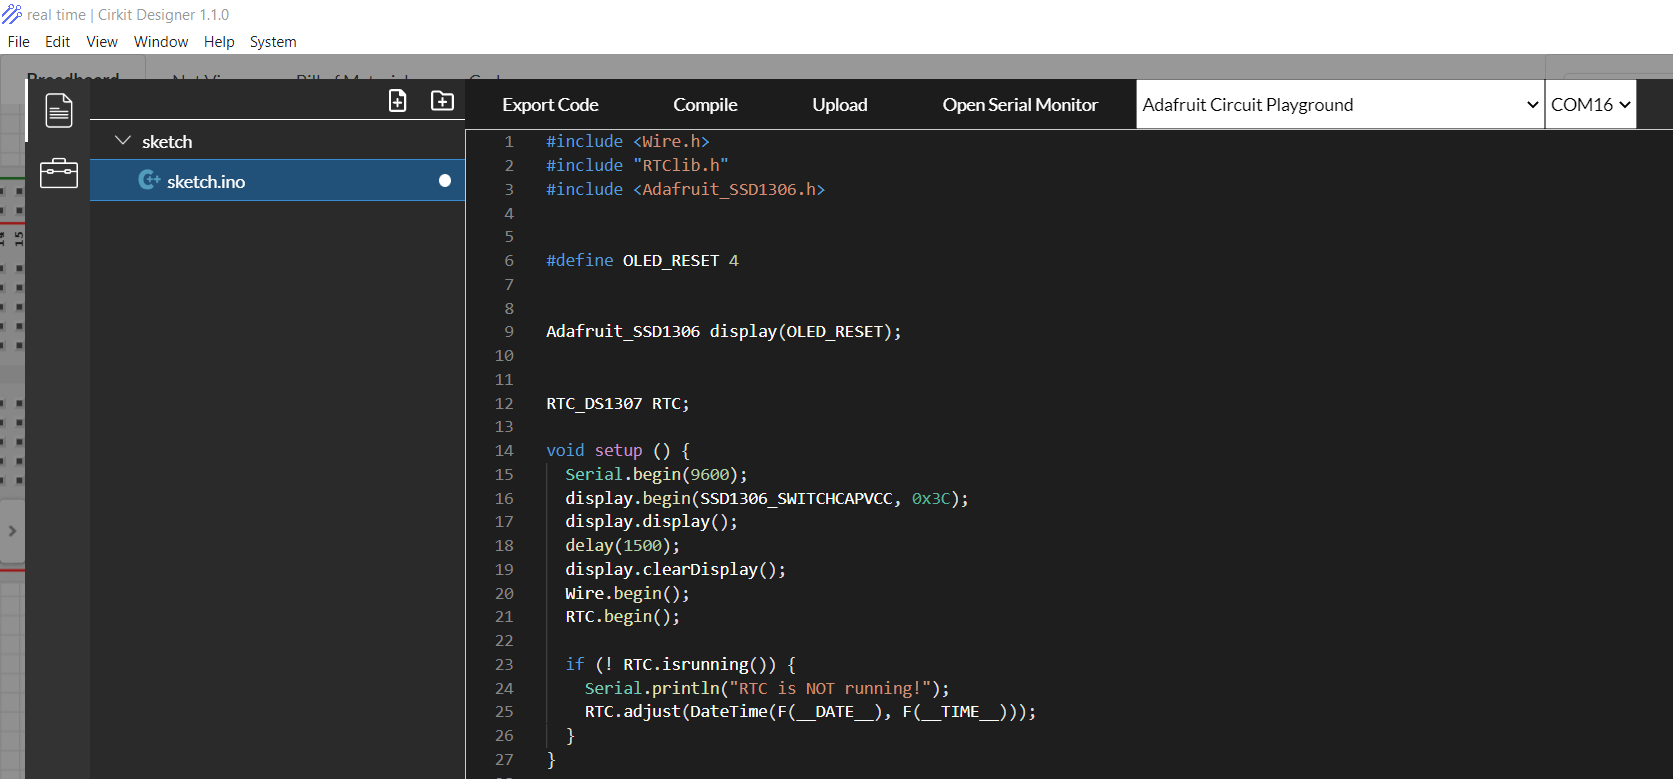Open the toolbox sidebar icon

59,173
